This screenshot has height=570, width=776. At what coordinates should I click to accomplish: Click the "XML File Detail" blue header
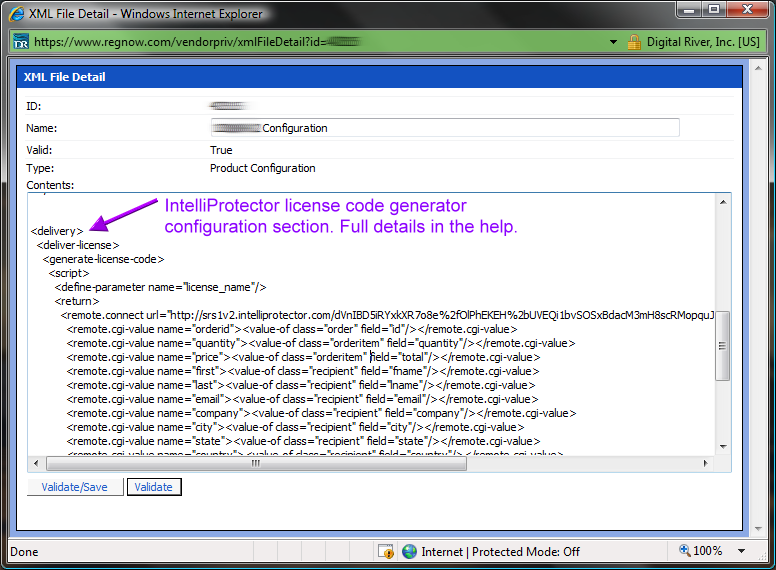coord(379,77)
